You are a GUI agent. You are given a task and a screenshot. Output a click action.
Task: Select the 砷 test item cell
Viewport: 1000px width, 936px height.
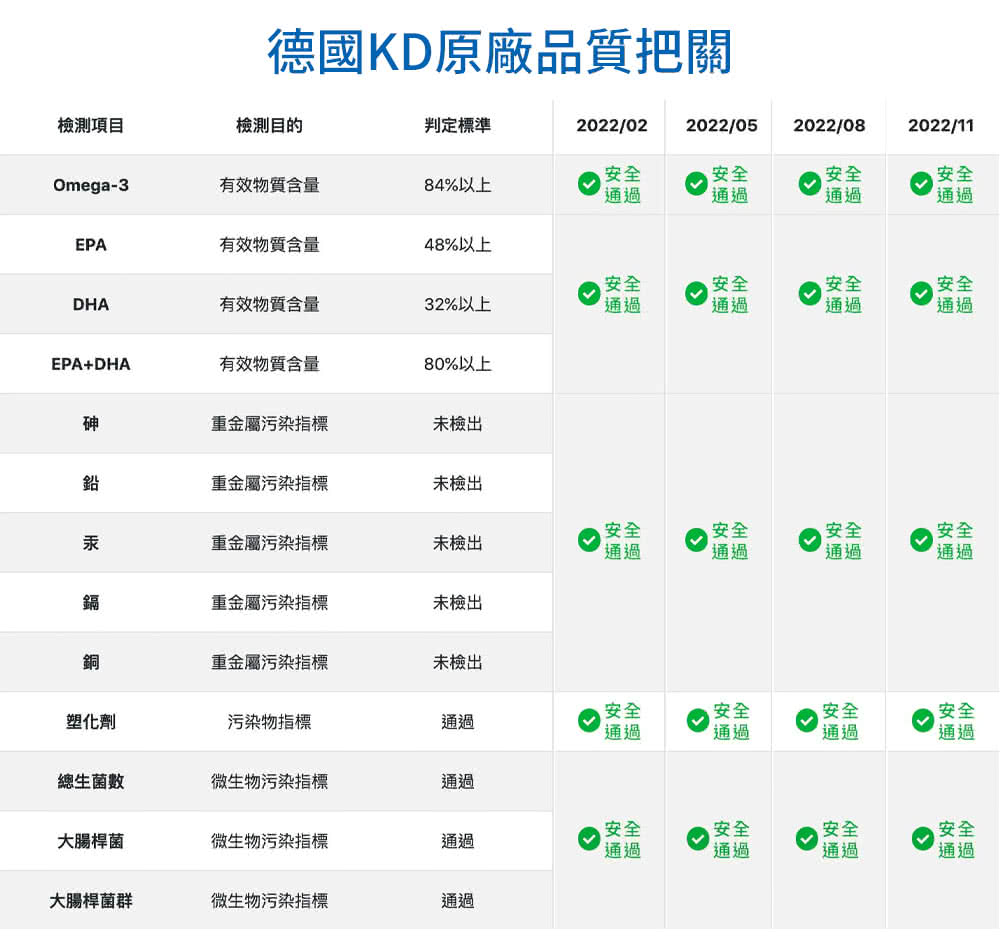[x=91, y=424]
